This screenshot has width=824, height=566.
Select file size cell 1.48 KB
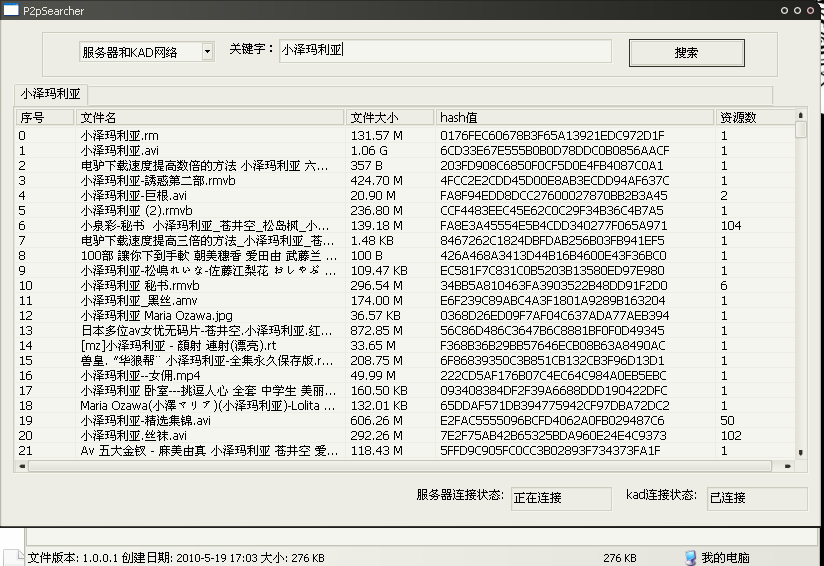pyautogui.click(x=370, y=241)
